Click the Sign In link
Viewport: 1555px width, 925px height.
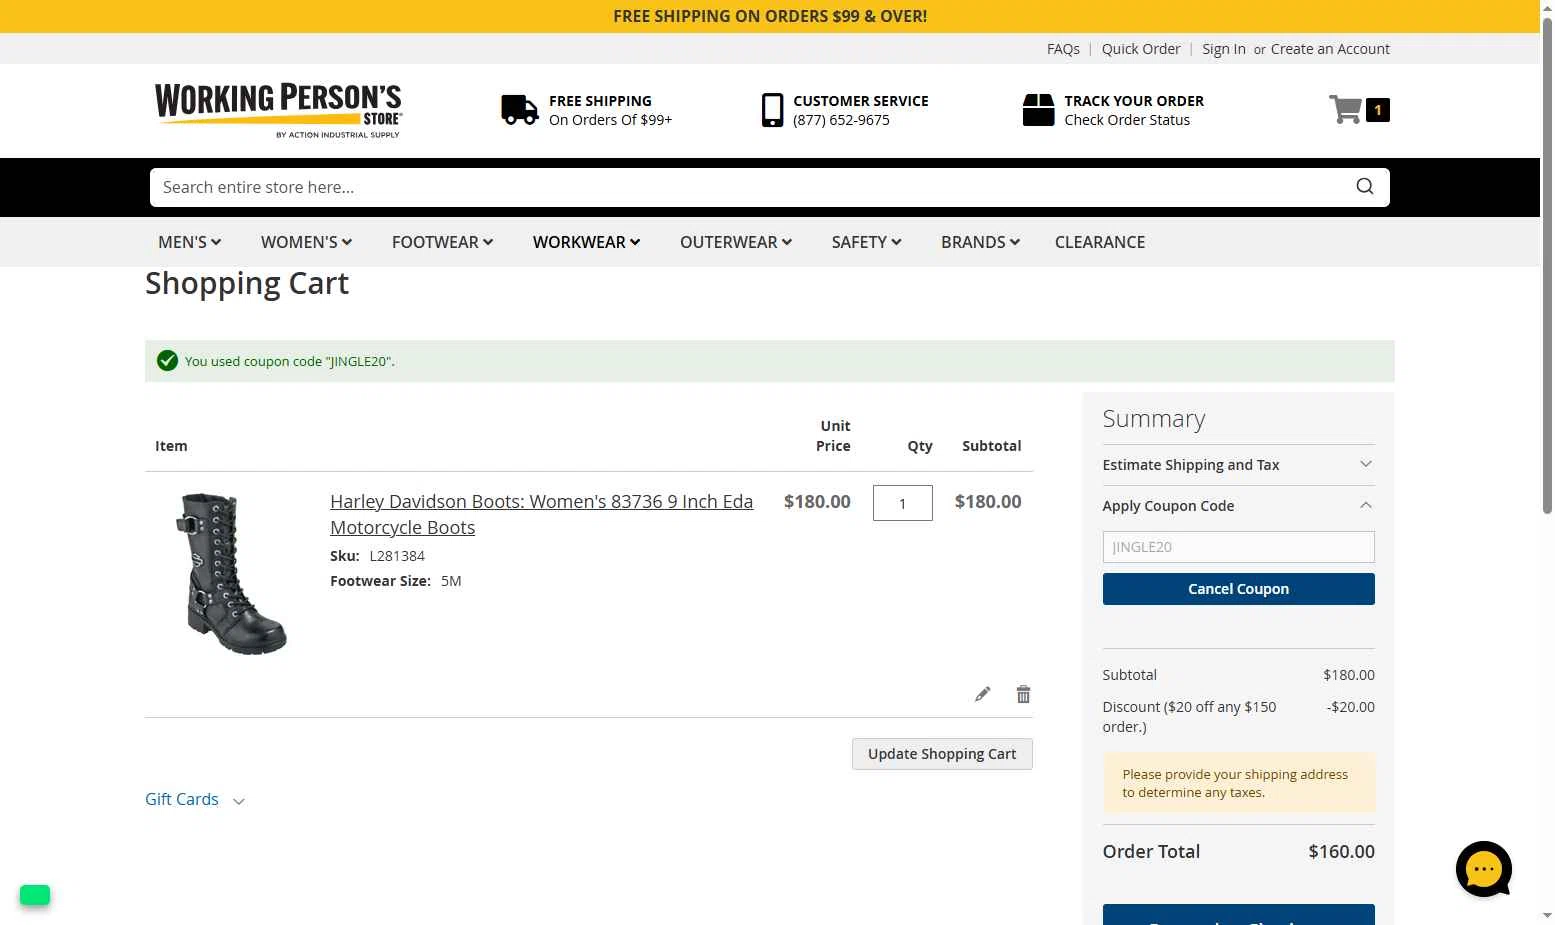click(x=1224, y=49)
